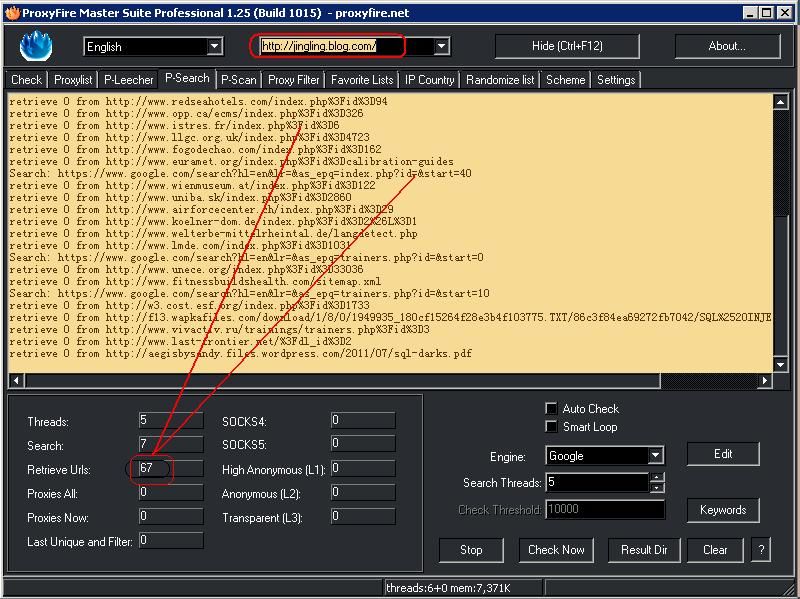Enable the Auto Check checkbox
Image resolution: width=800 pixels, height=599 pixels.
551,409
